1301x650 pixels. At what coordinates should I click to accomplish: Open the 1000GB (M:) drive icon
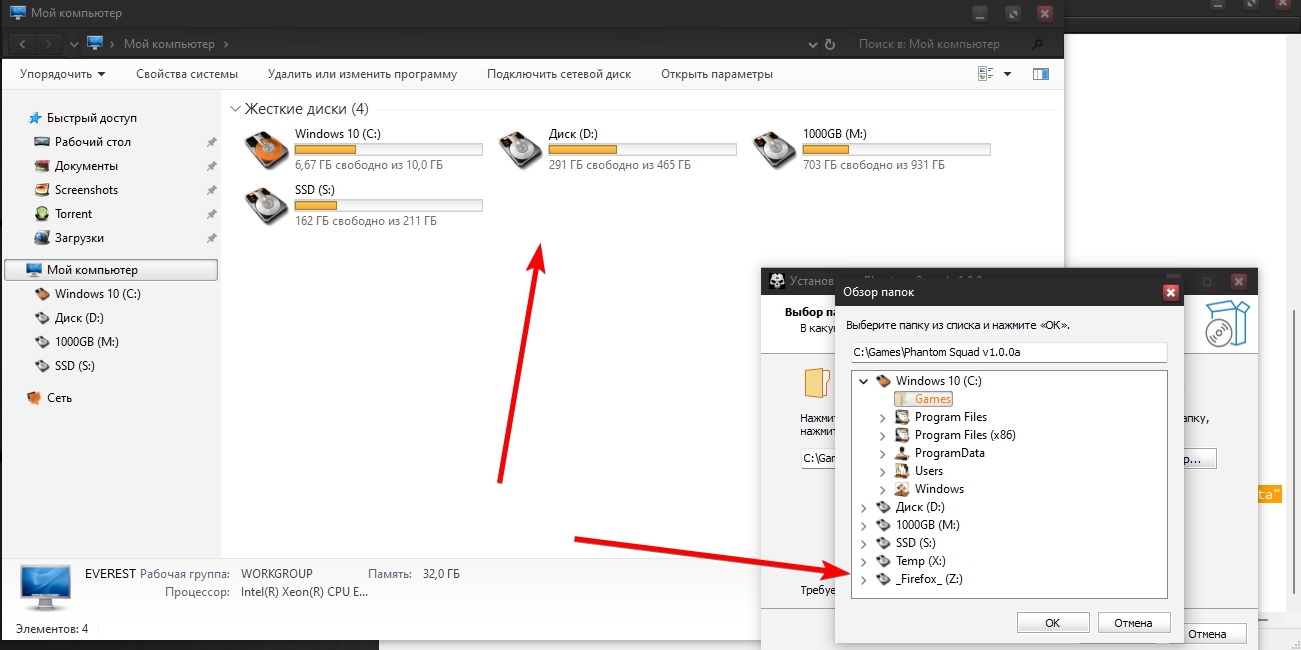pyautogui.click(x=774, y=149)
